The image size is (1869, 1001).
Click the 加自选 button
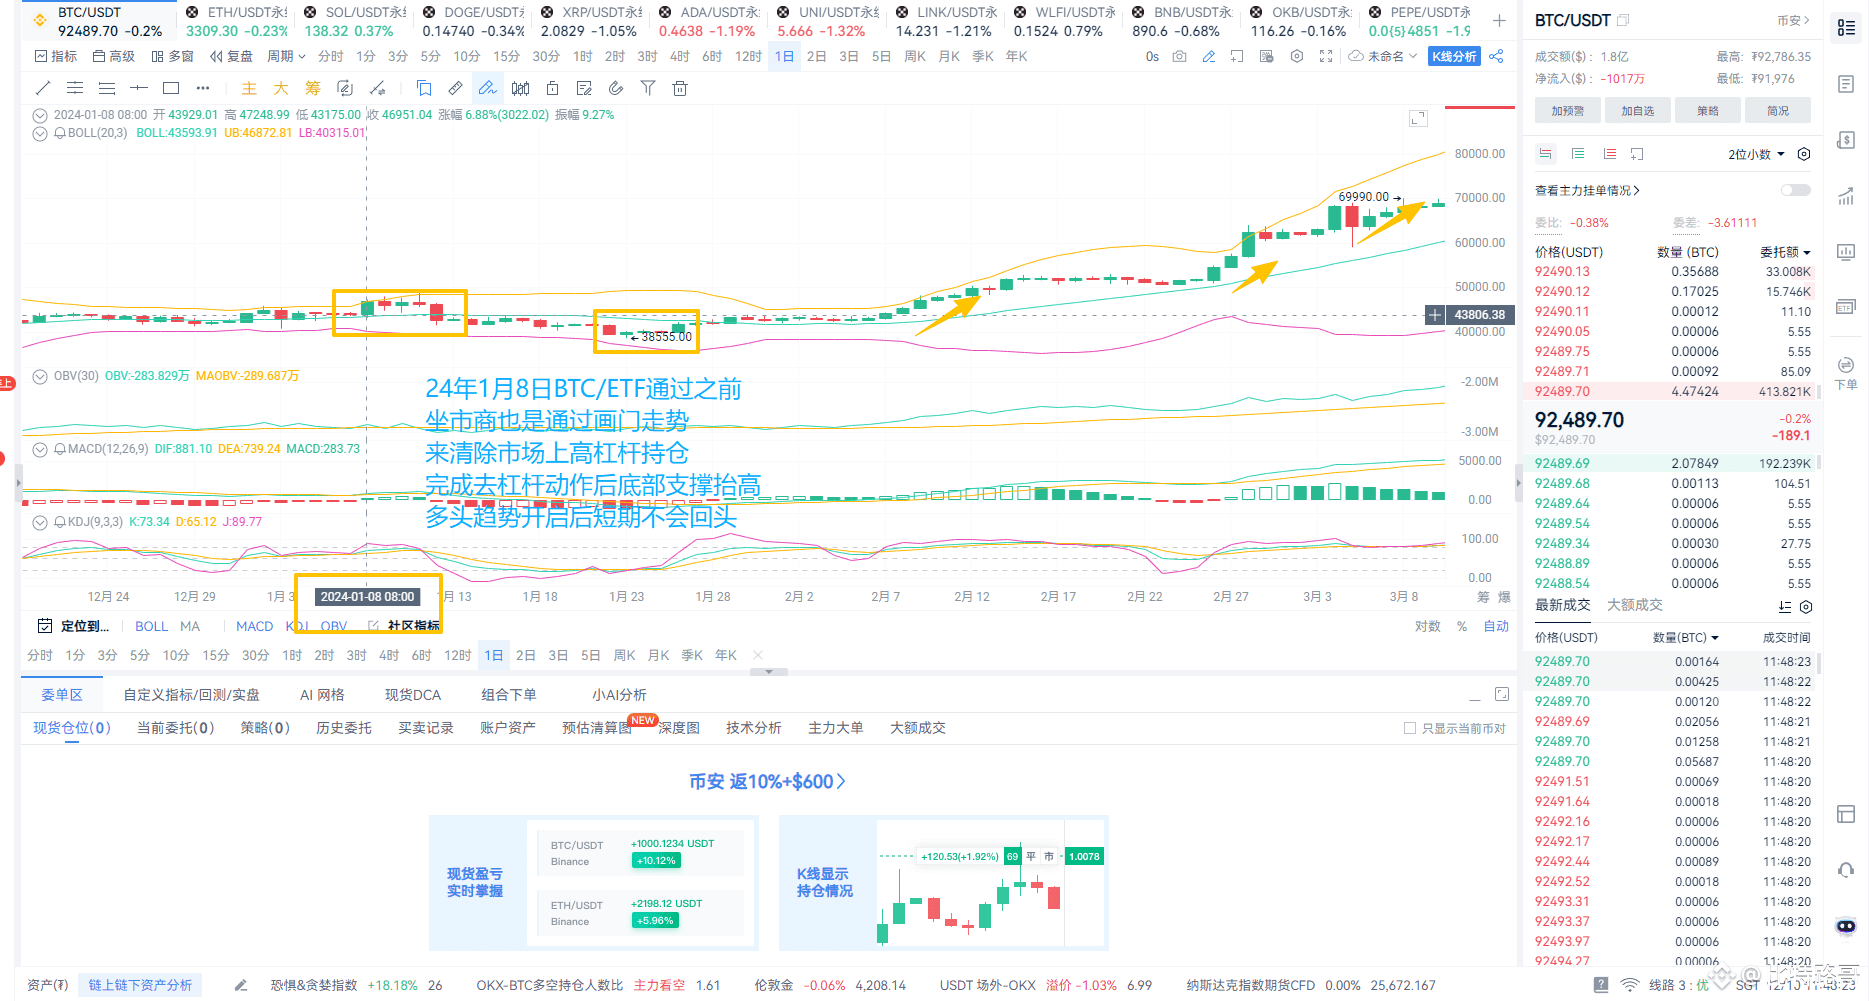coord(1637,111)
